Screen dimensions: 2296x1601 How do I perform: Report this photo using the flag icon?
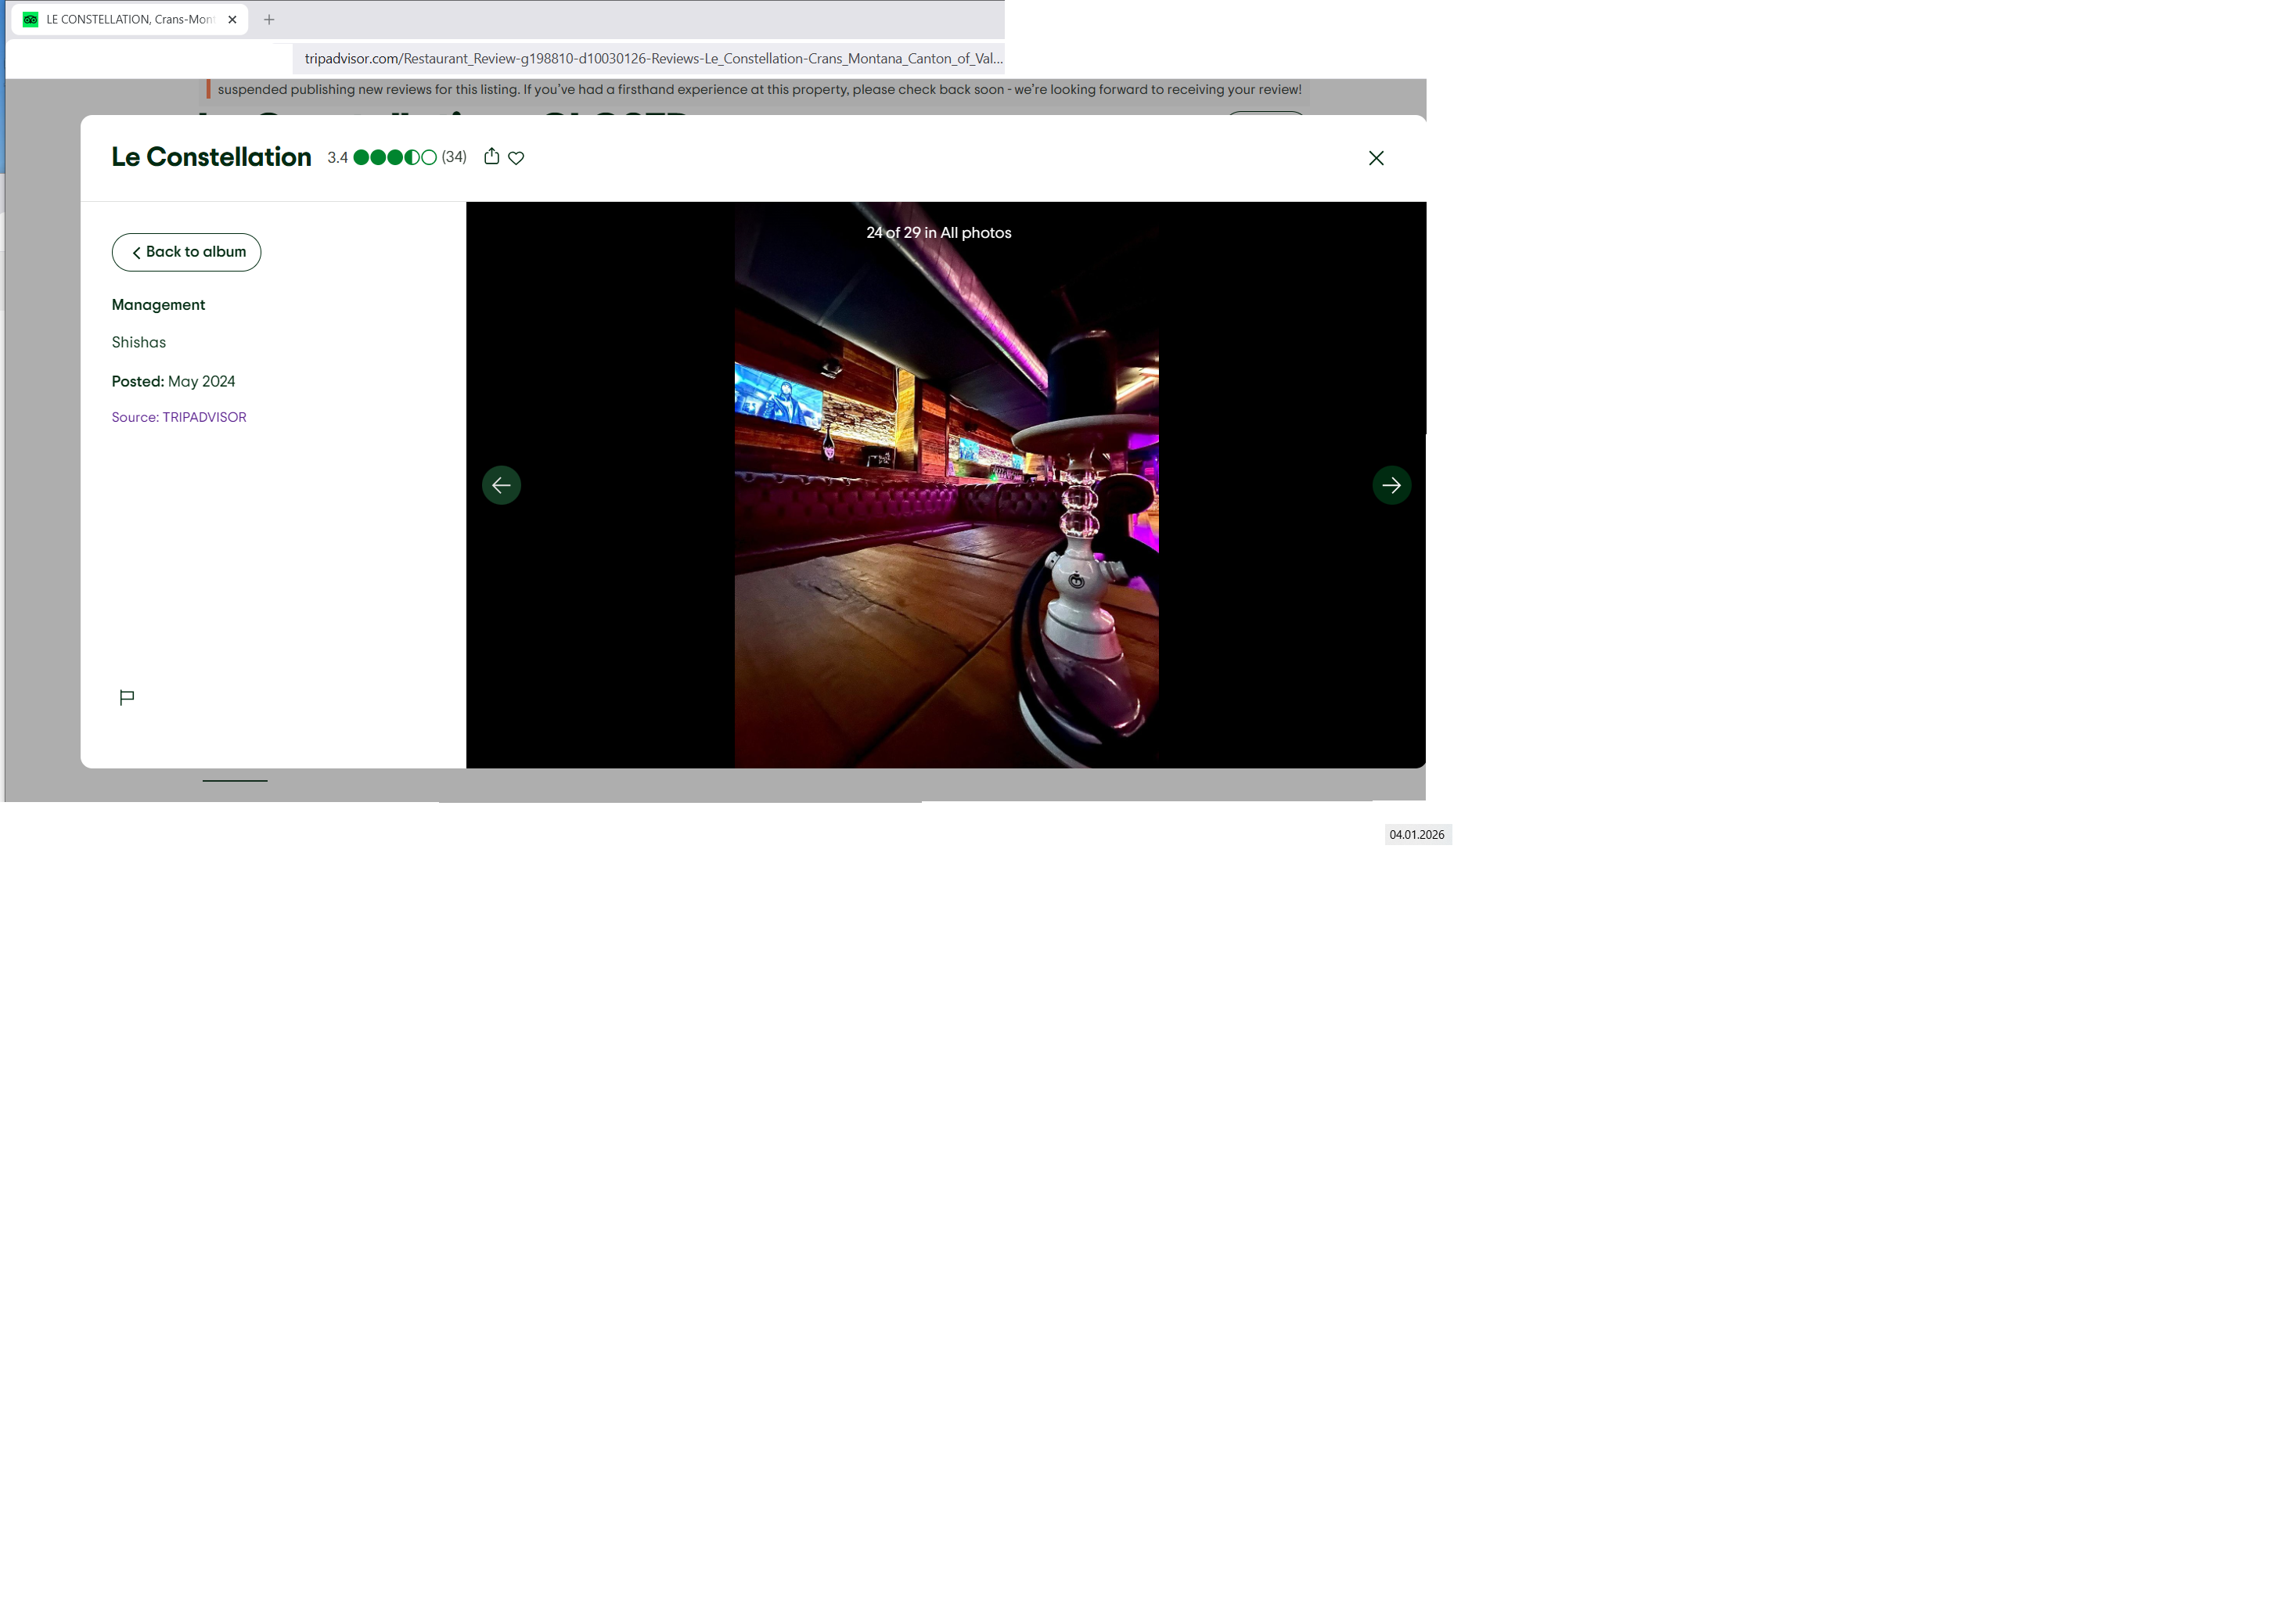pyautogui.click(x=127, y=697)
